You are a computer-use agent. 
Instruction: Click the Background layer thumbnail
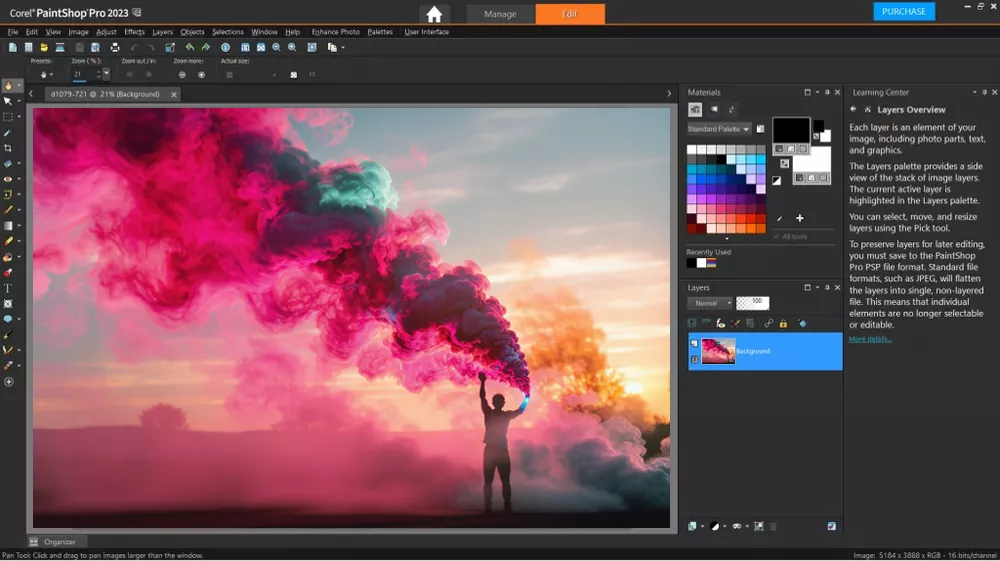(718, 351)
